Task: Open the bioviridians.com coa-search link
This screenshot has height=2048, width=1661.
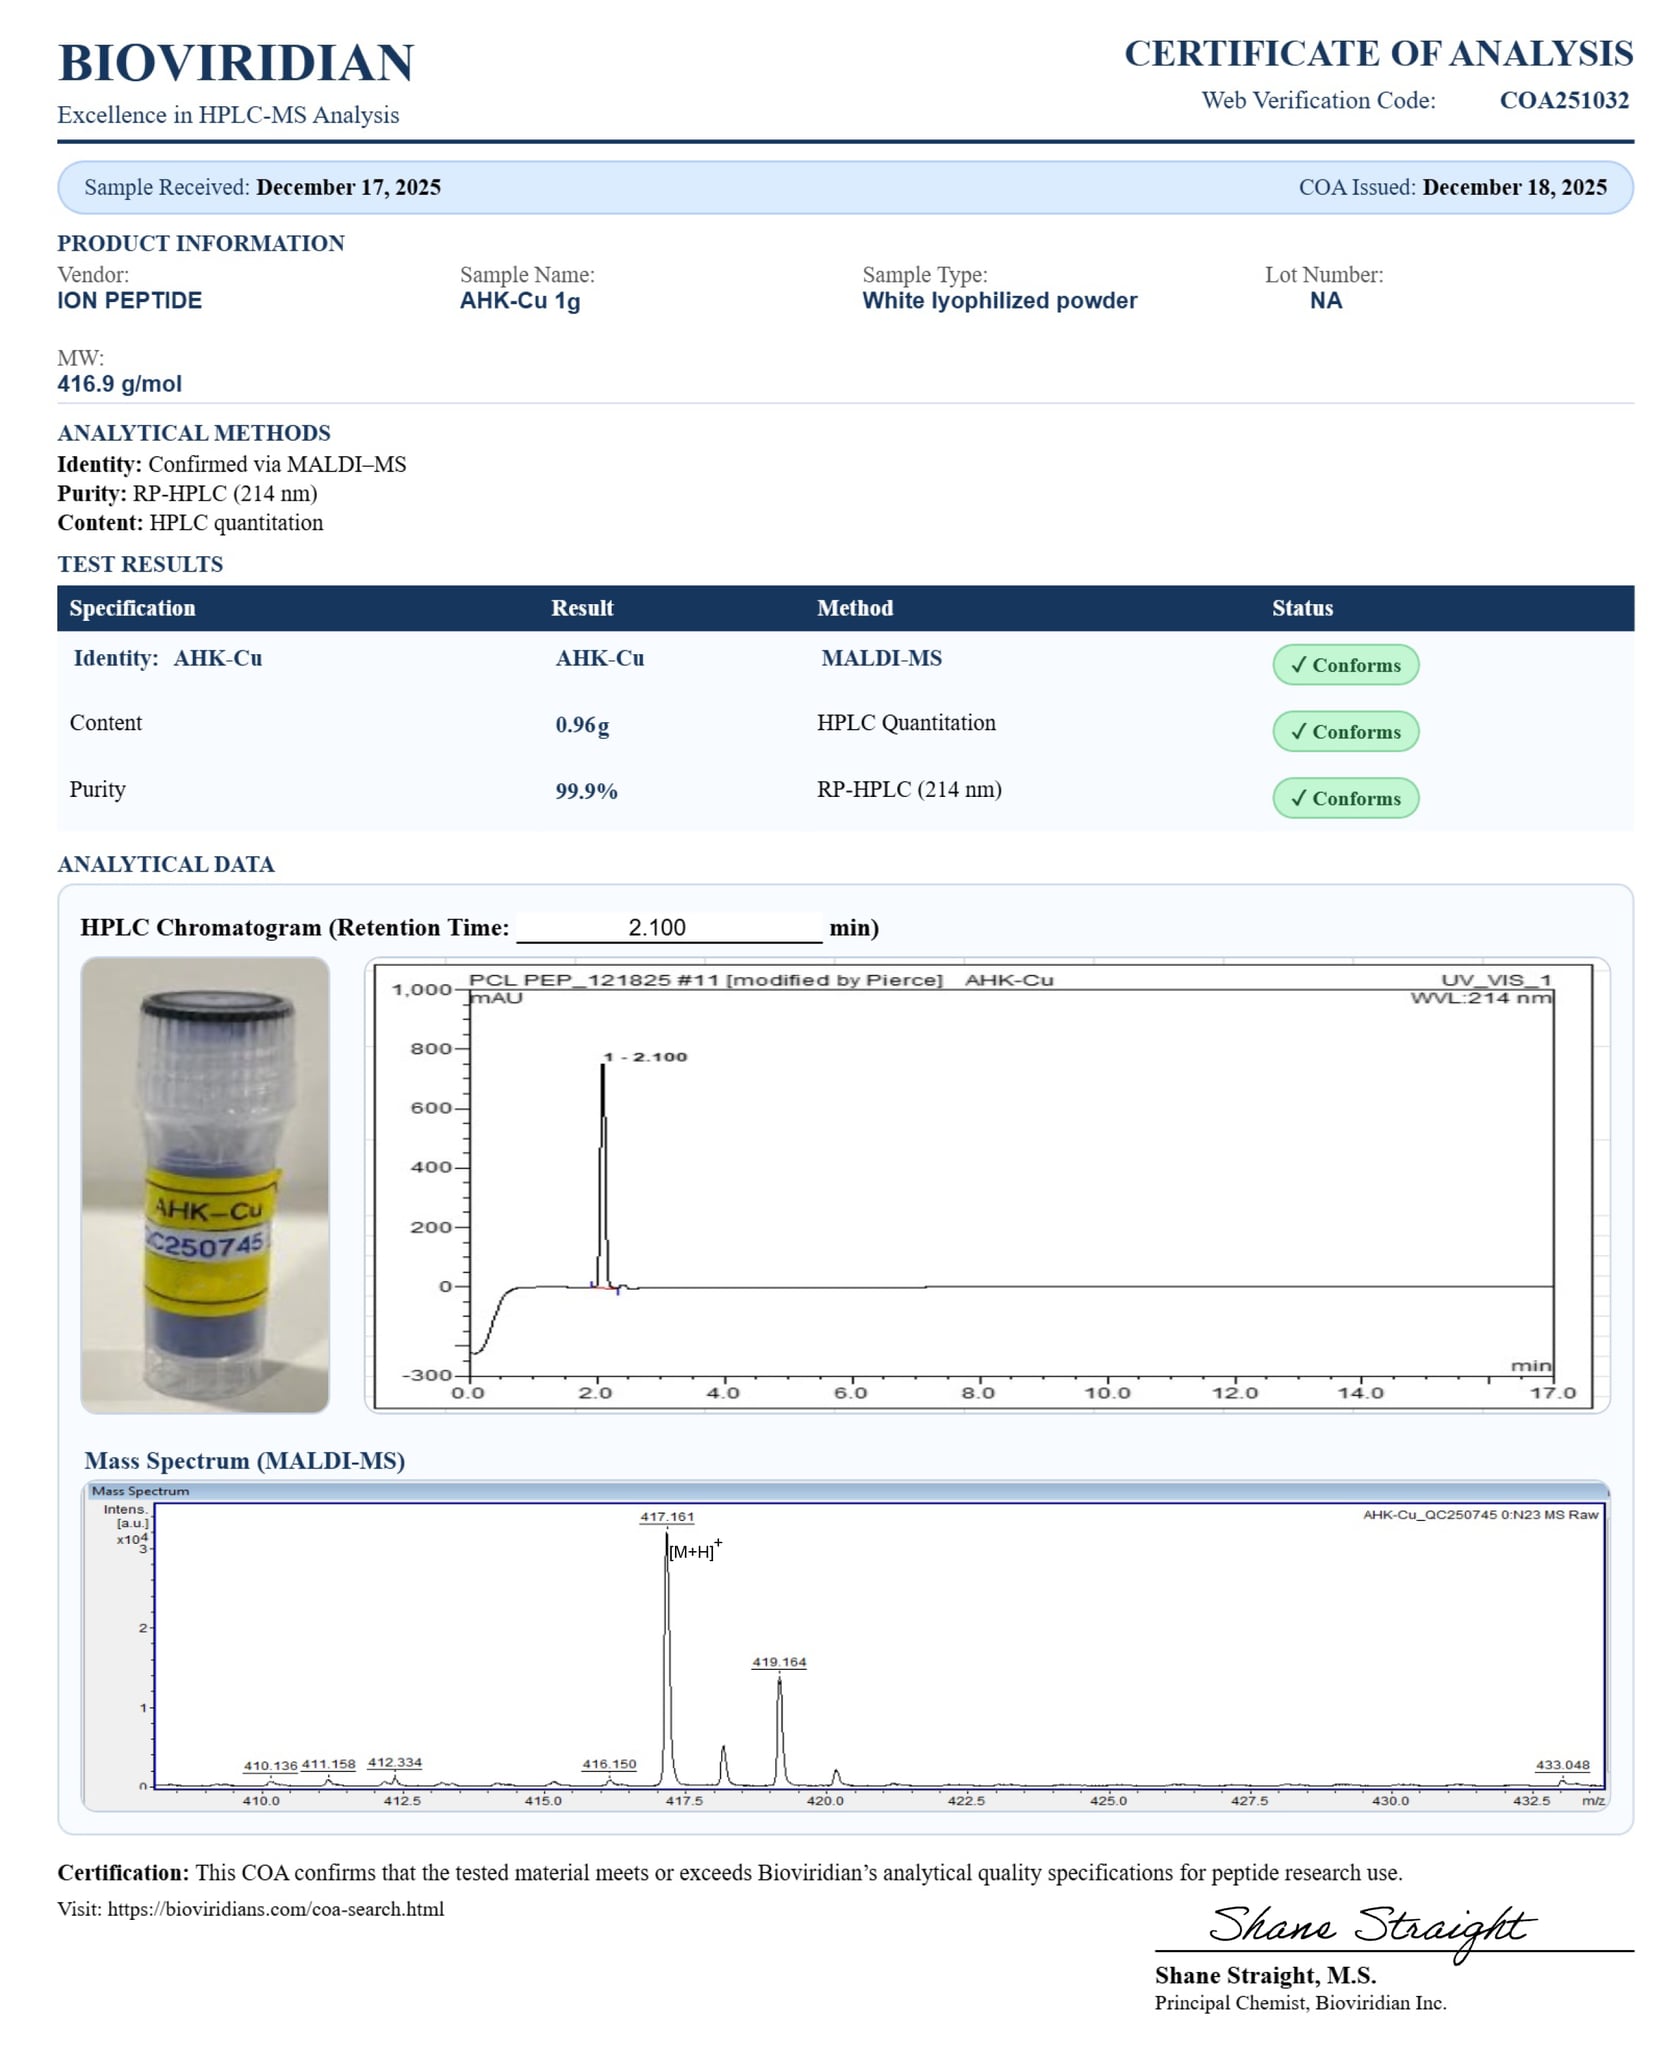Action: (275, 1909)
